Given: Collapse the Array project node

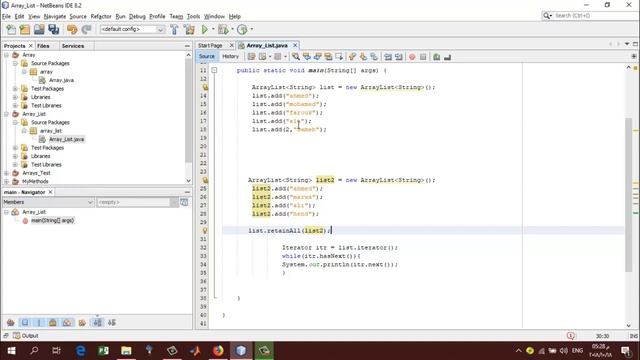Looking at the screenshot, I should 7,55.
